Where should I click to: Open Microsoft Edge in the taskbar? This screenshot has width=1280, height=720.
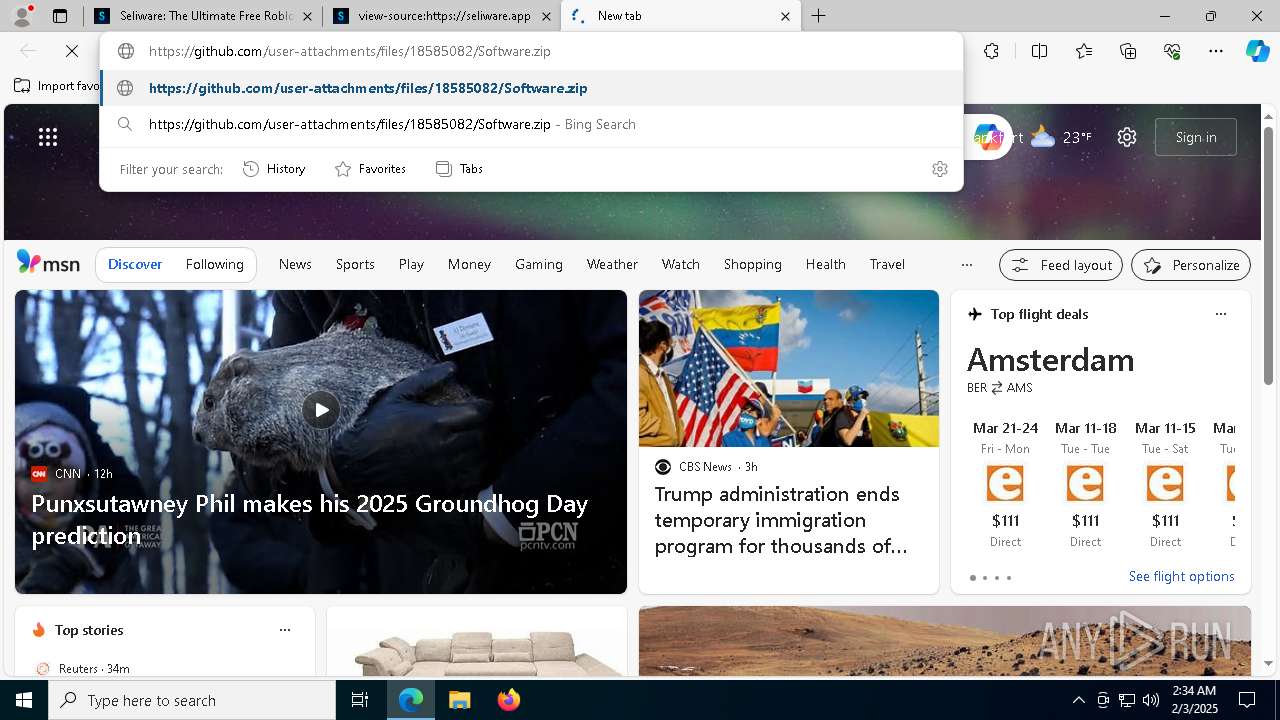(411, 700)
